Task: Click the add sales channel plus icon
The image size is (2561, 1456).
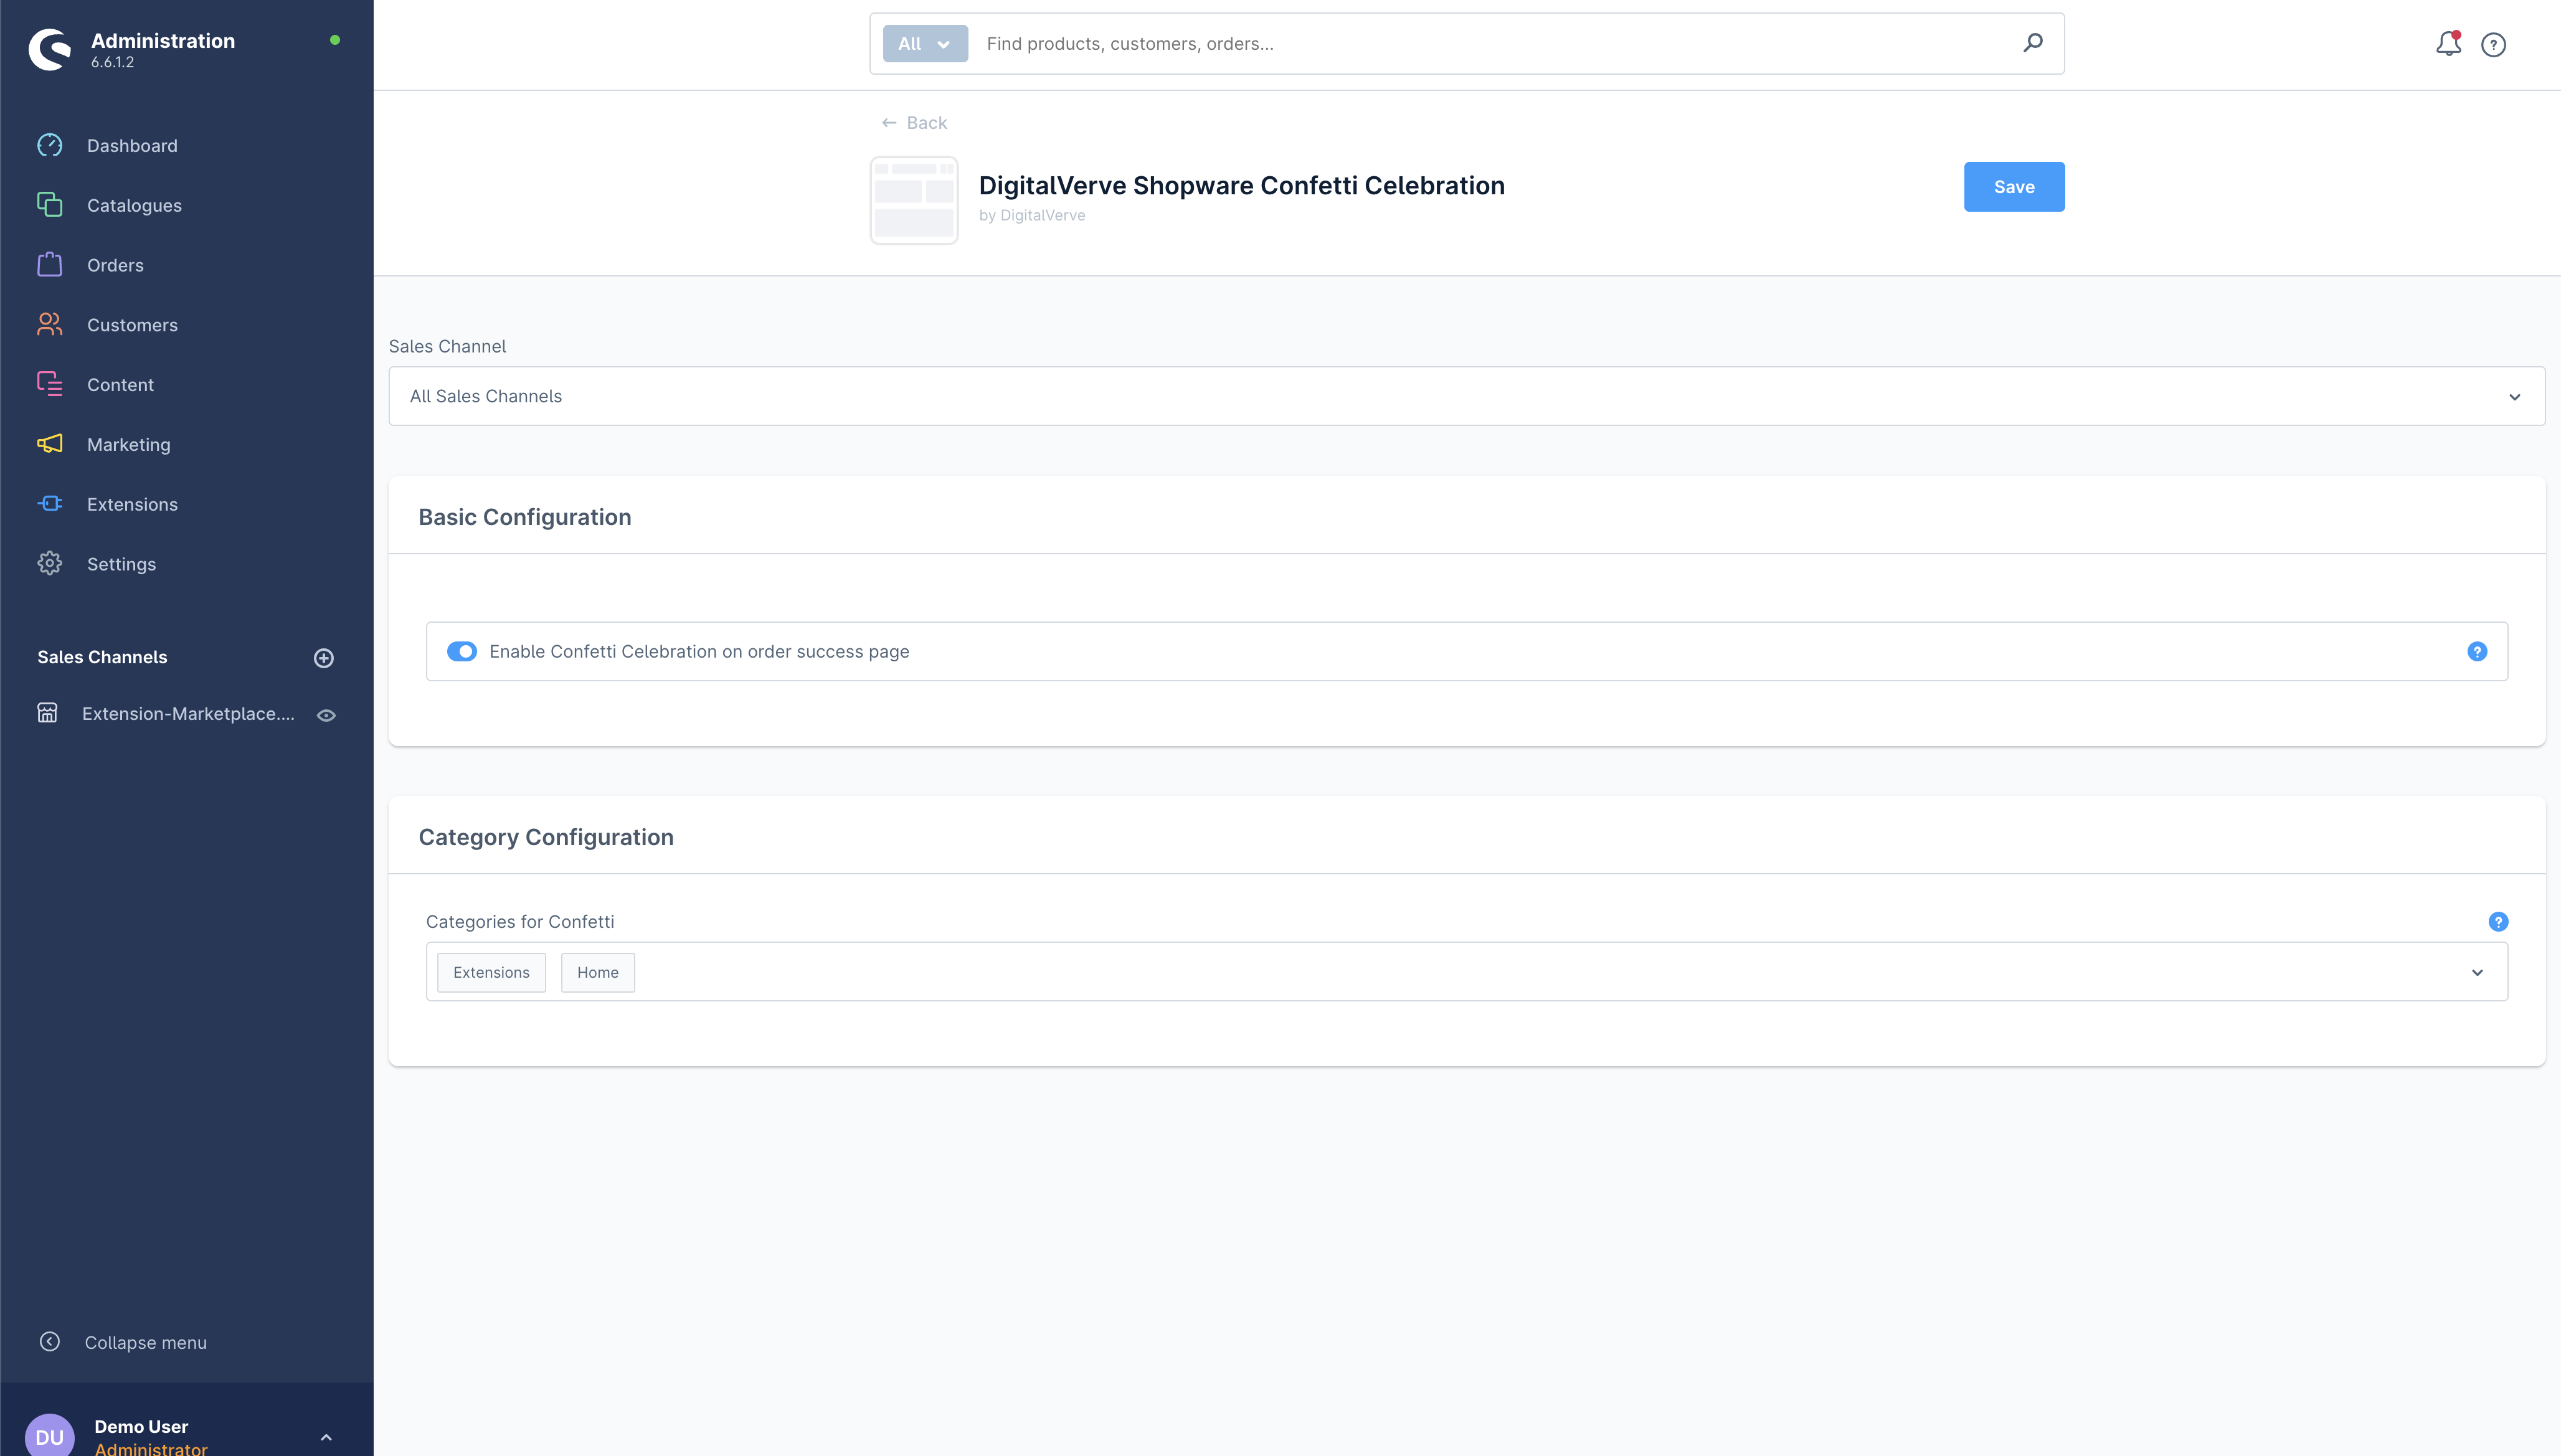Action: pos(323,658)
